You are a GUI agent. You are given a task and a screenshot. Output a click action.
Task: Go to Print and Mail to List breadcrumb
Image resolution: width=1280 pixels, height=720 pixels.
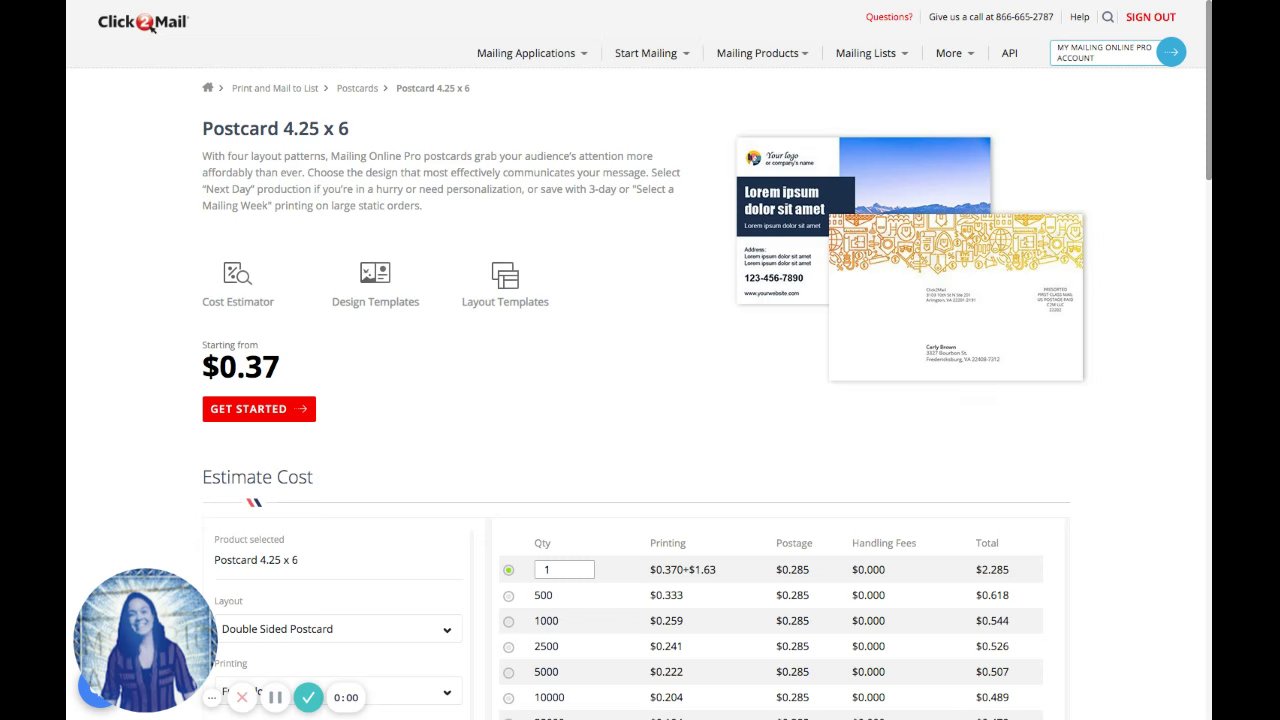275,88
